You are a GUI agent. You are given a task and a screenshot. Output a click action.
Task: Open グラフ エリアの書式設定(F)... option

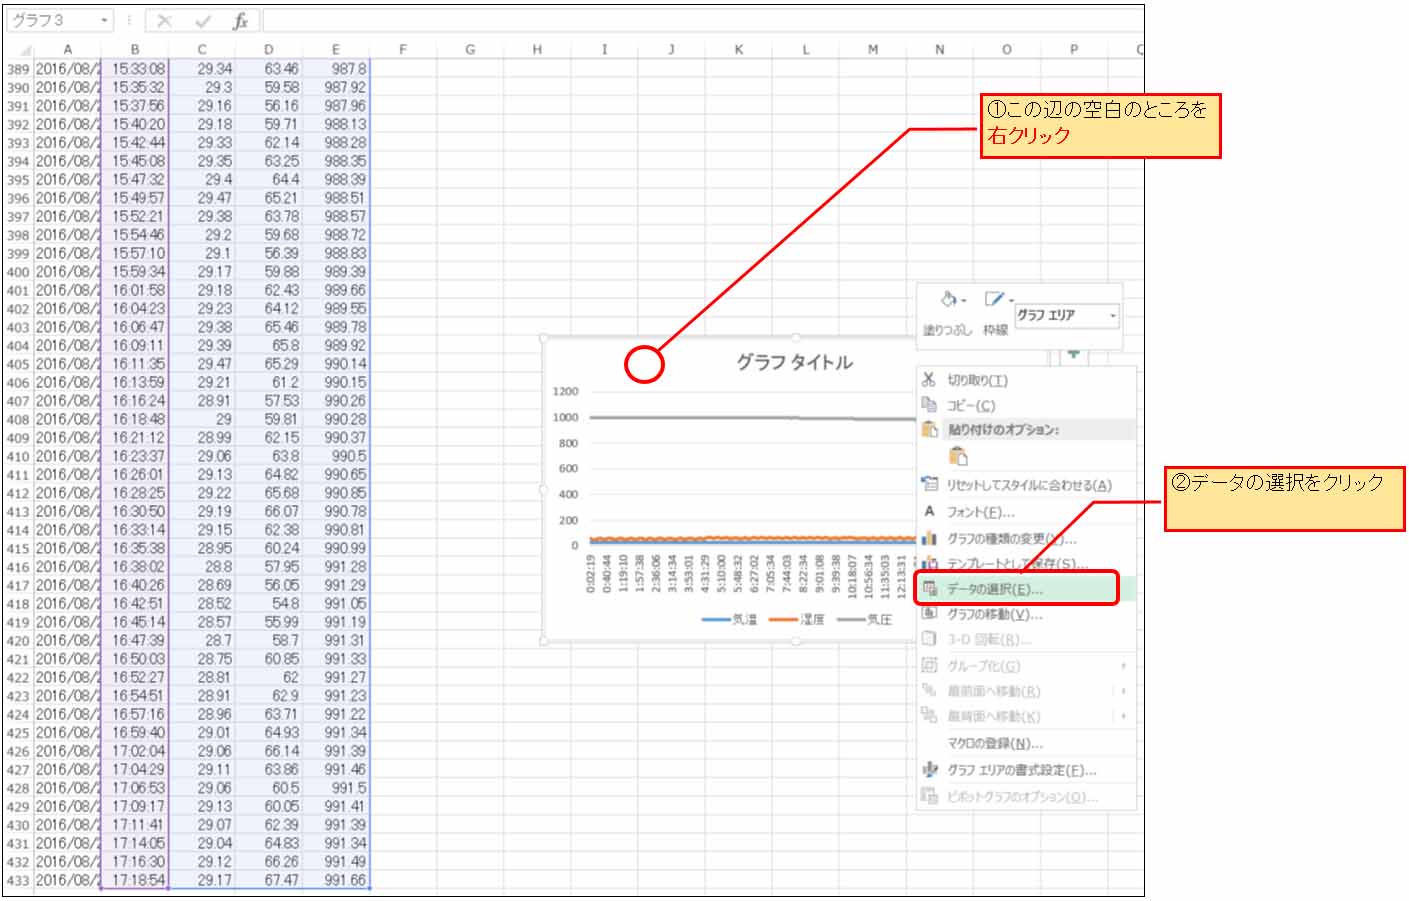pyautogui.click(x=1021, y=770)
